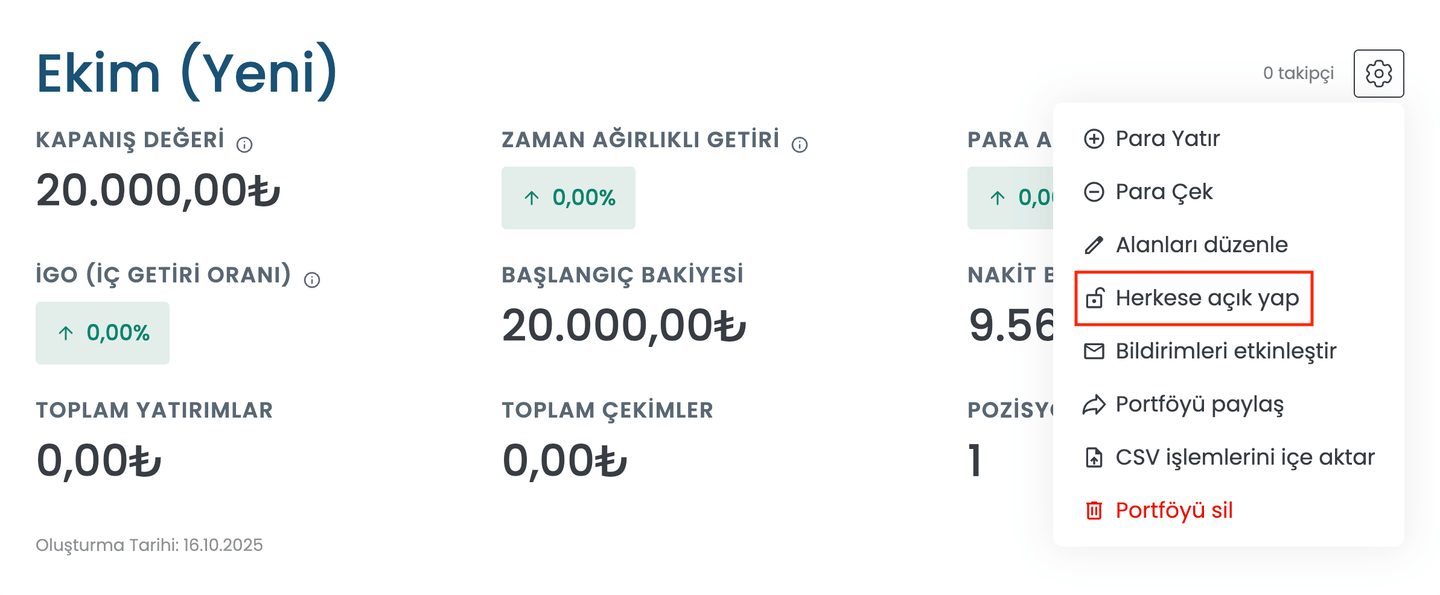Click the 0 takipçi followers link
This screenshot has height=595, width=1440.
click(x=1298, y=73)
